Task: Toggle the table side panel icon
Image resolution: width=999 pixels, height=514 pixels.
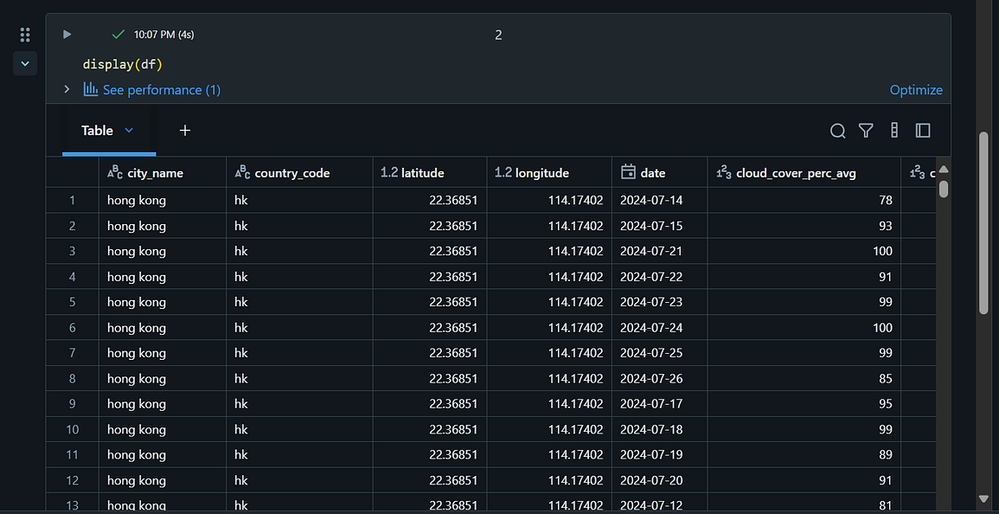Action: pos(922,131)
